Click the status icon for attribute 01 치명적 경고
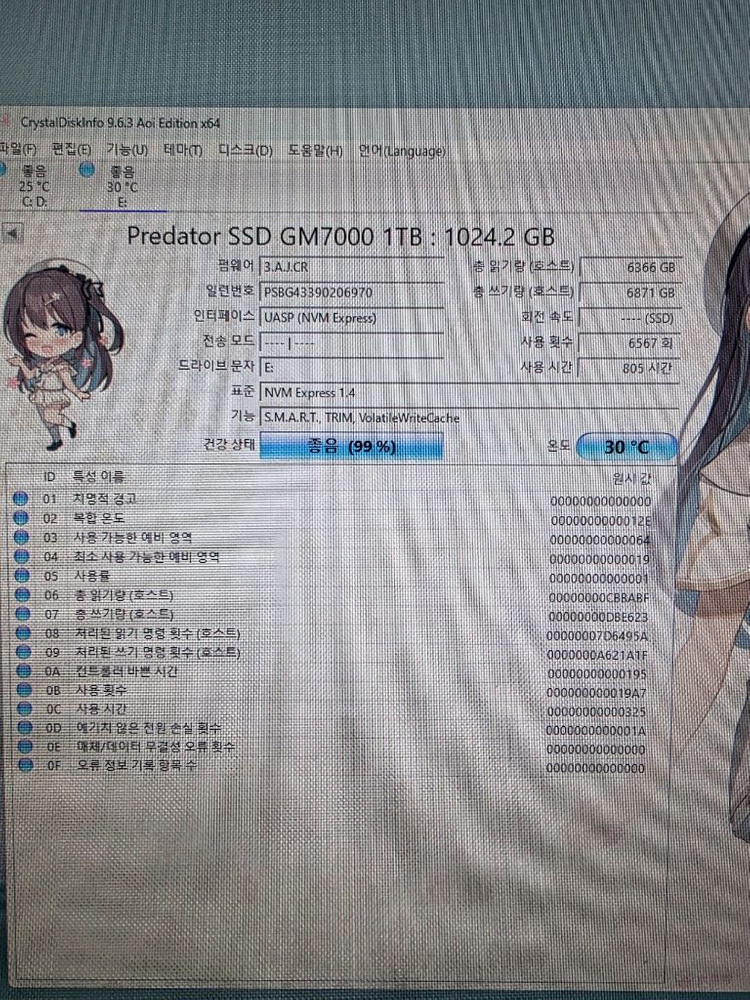The image size is (750, 1000). pyautogui.click(x=20, y=499)
